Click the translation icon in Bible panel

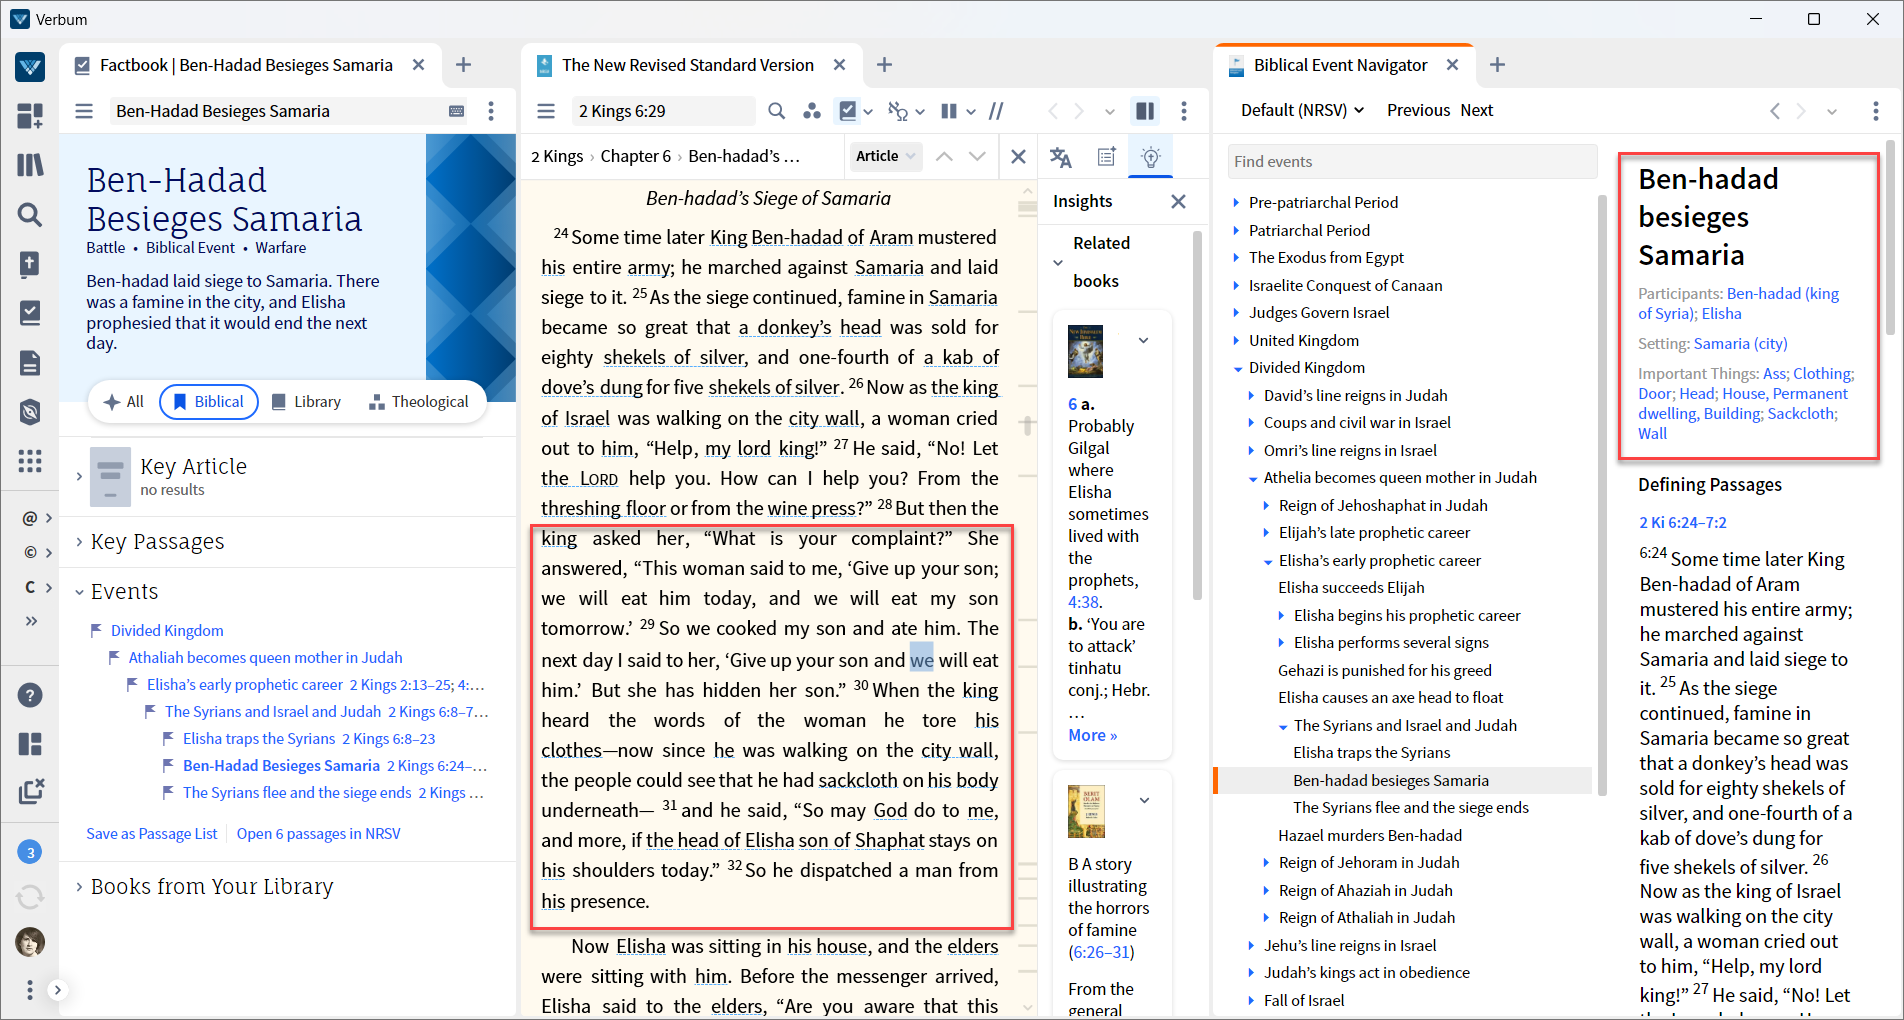click(x=1060, y=157)
